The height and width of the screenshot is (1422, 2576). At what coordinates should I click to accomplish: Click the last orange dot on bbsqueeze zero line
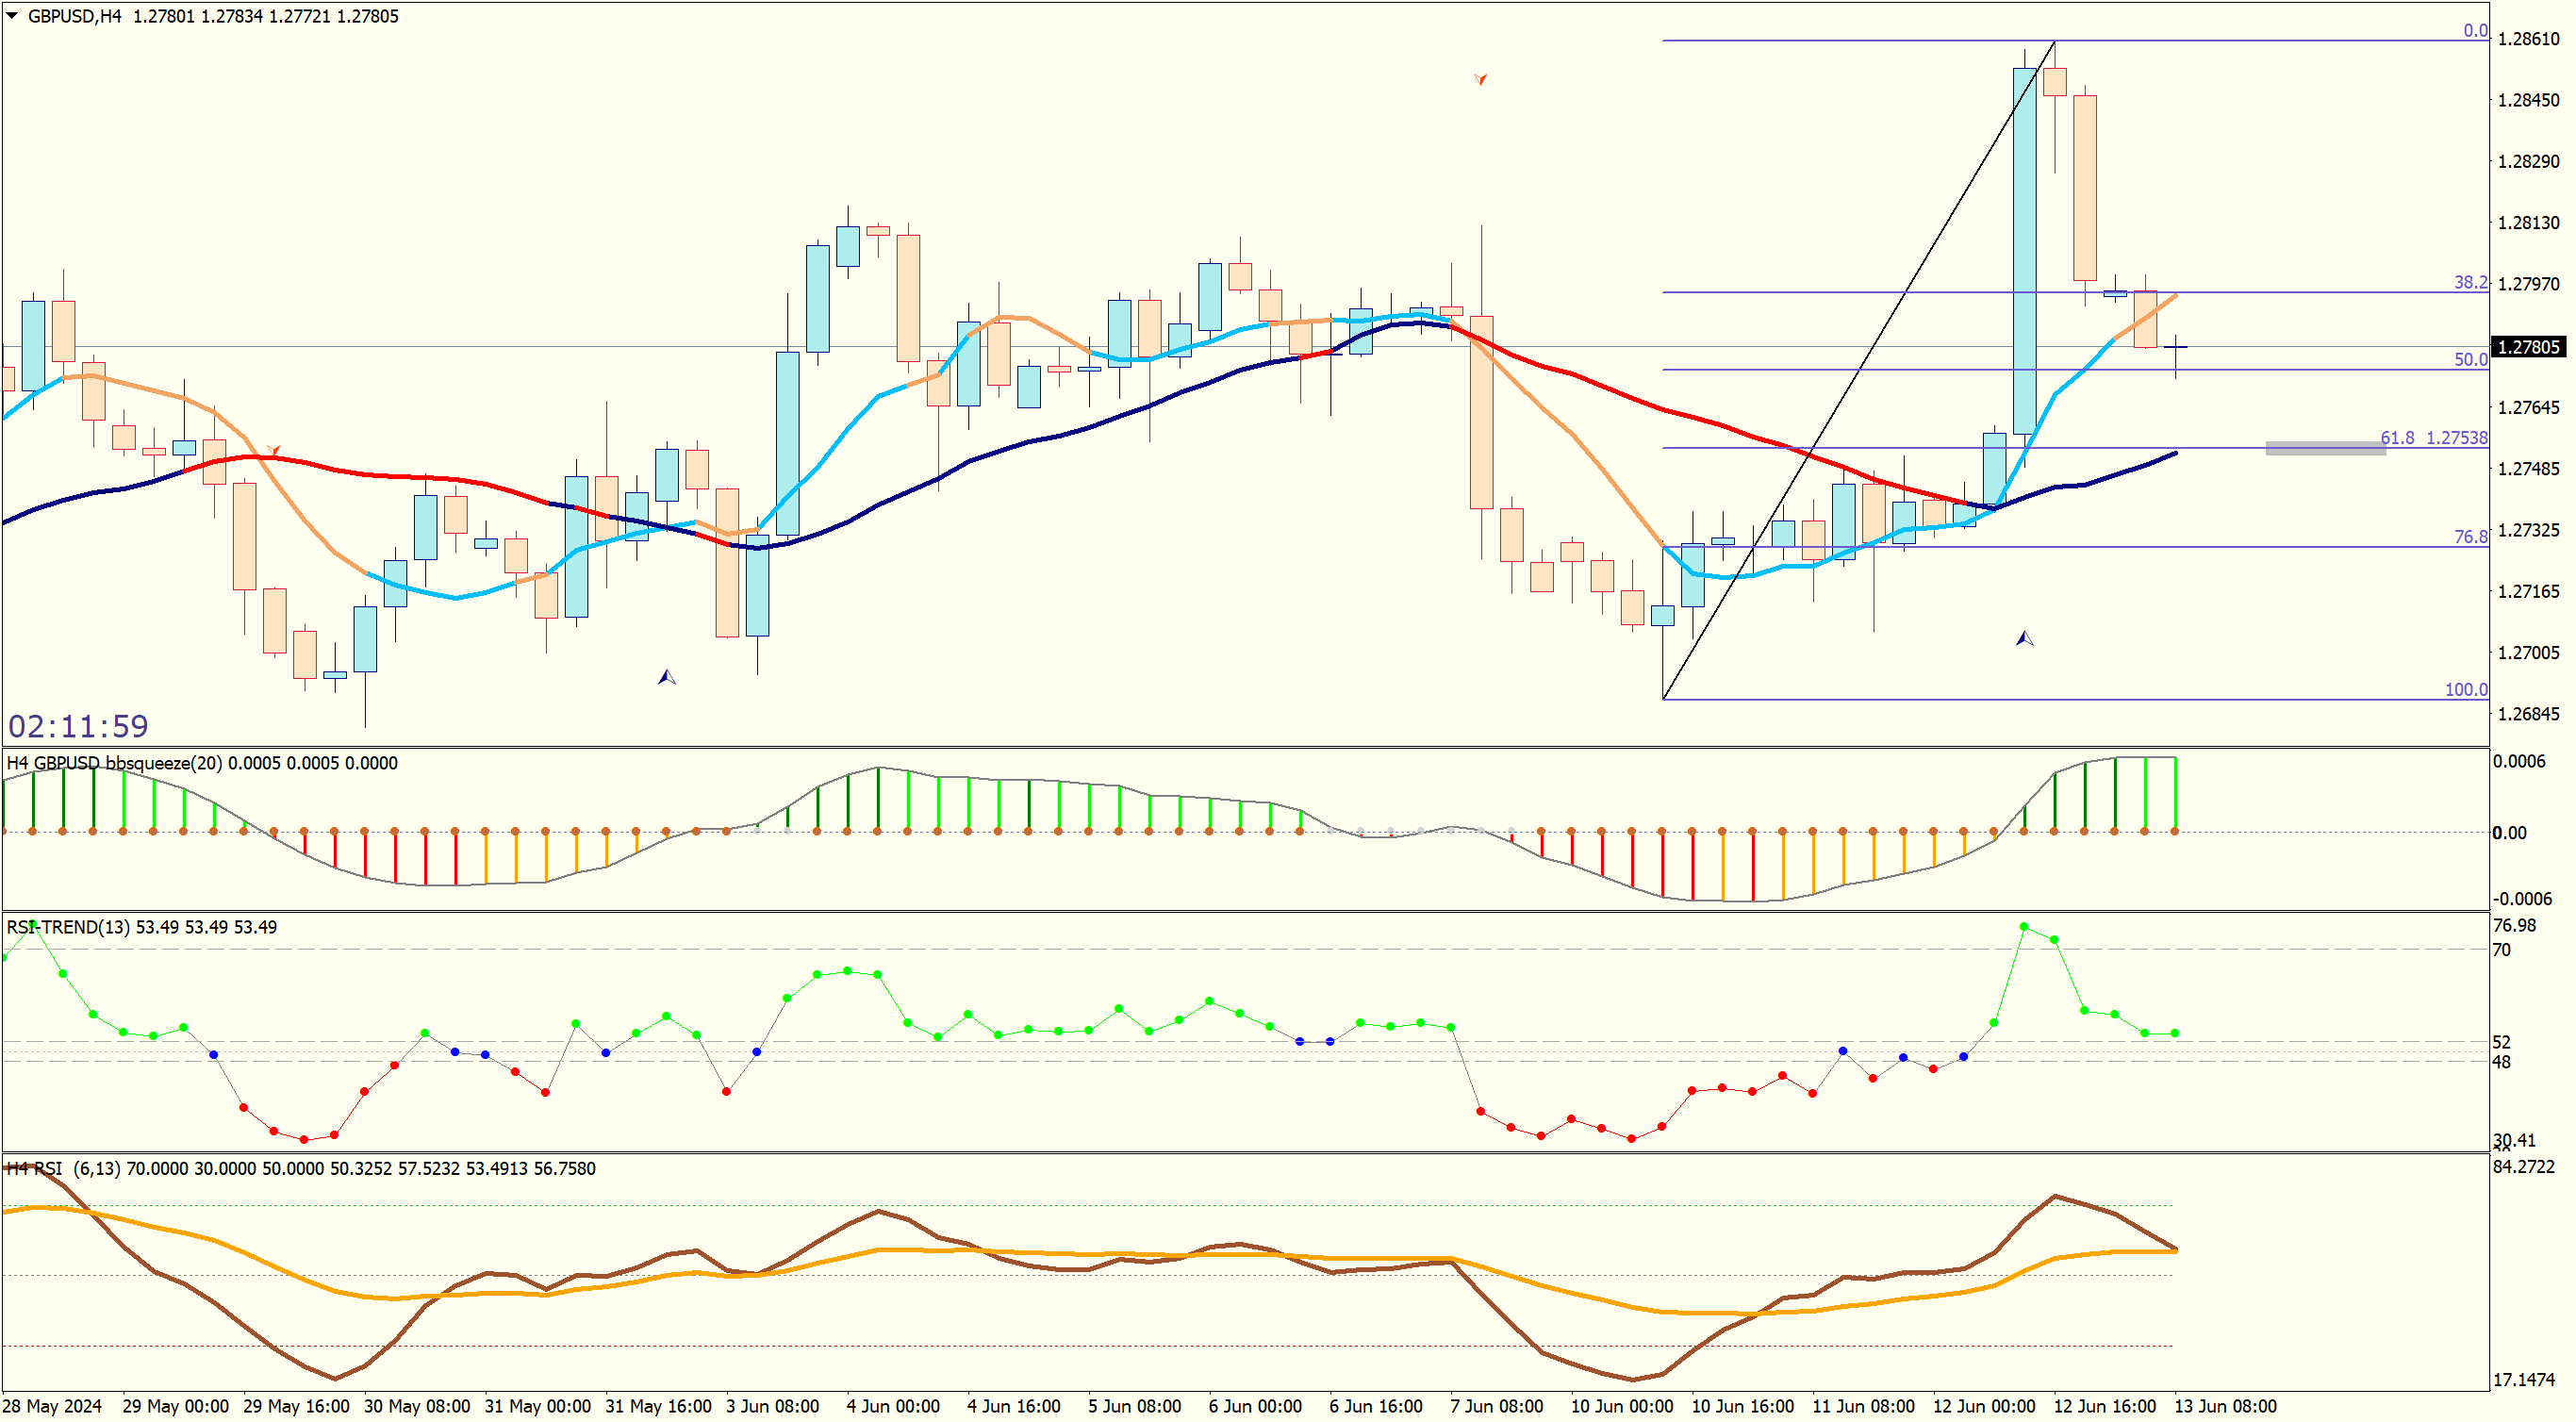tap(2175, 831)
